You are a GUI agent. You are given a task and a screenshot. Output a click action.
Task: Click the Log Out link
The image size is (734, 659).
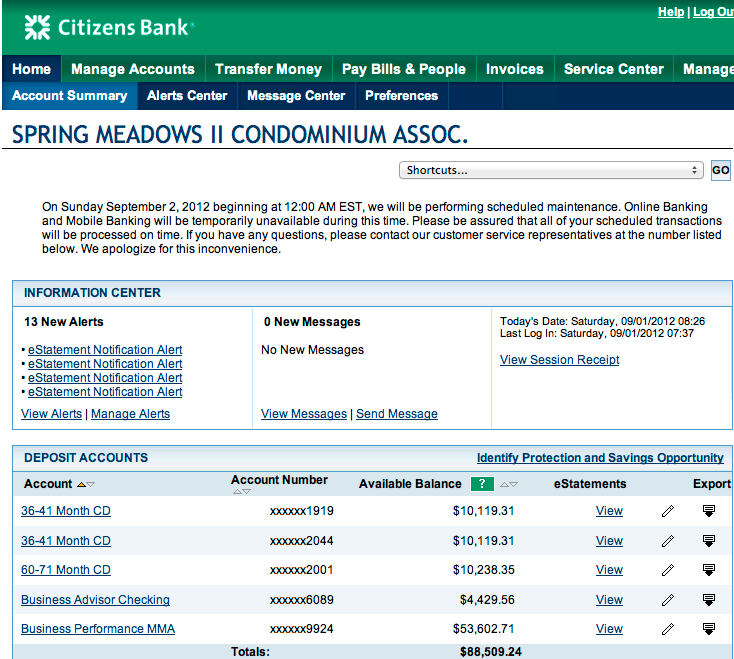(713, 12)
